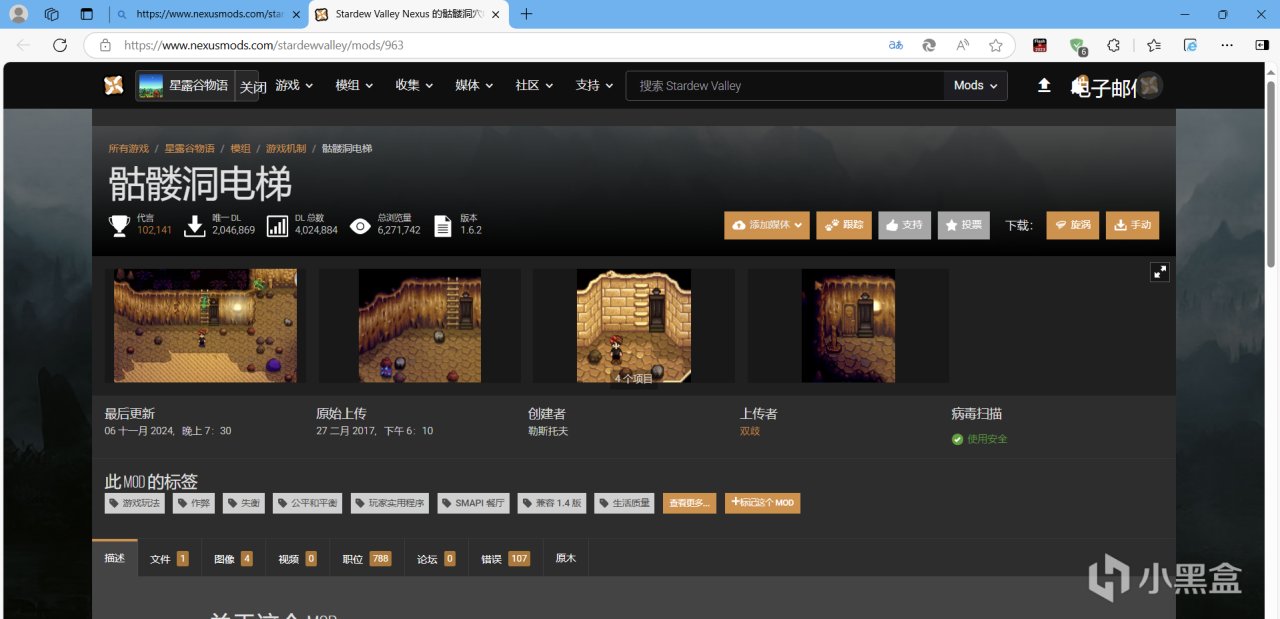1280x619 pixels.
Task: Open the workspaces icon in title bar
Action: pos(52,14)
